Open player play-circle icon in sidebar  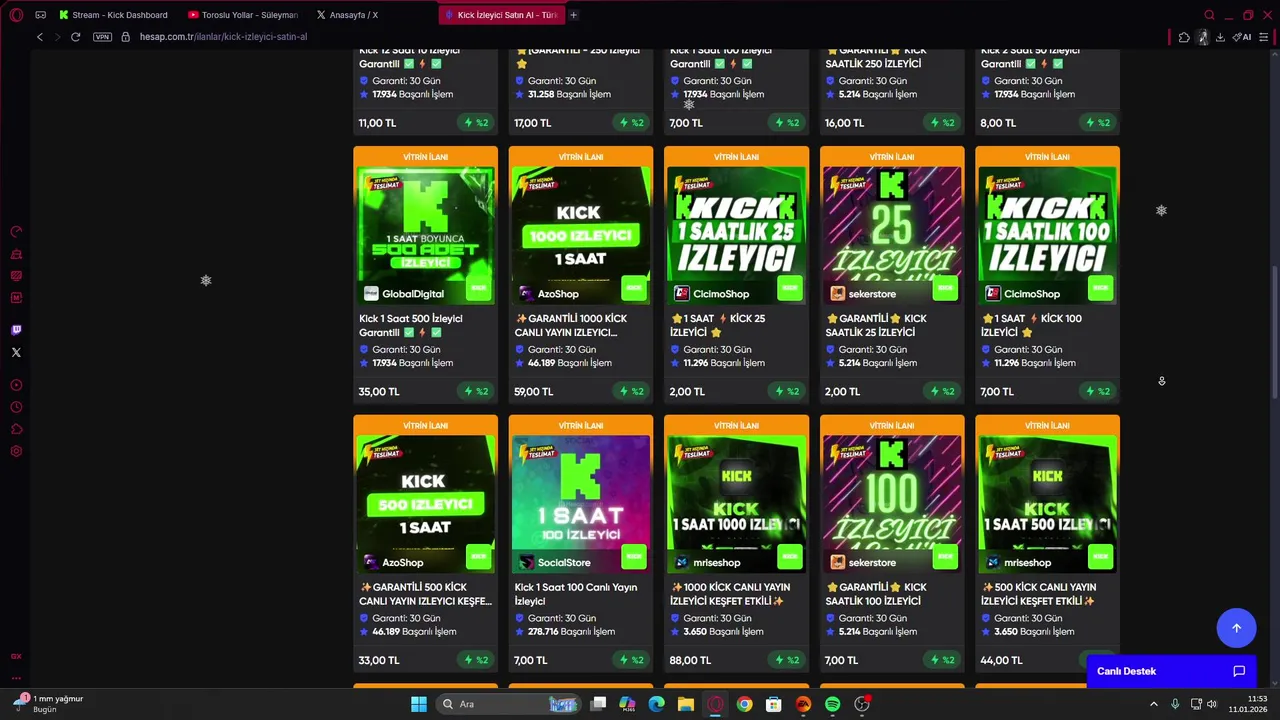click(16, 385)
